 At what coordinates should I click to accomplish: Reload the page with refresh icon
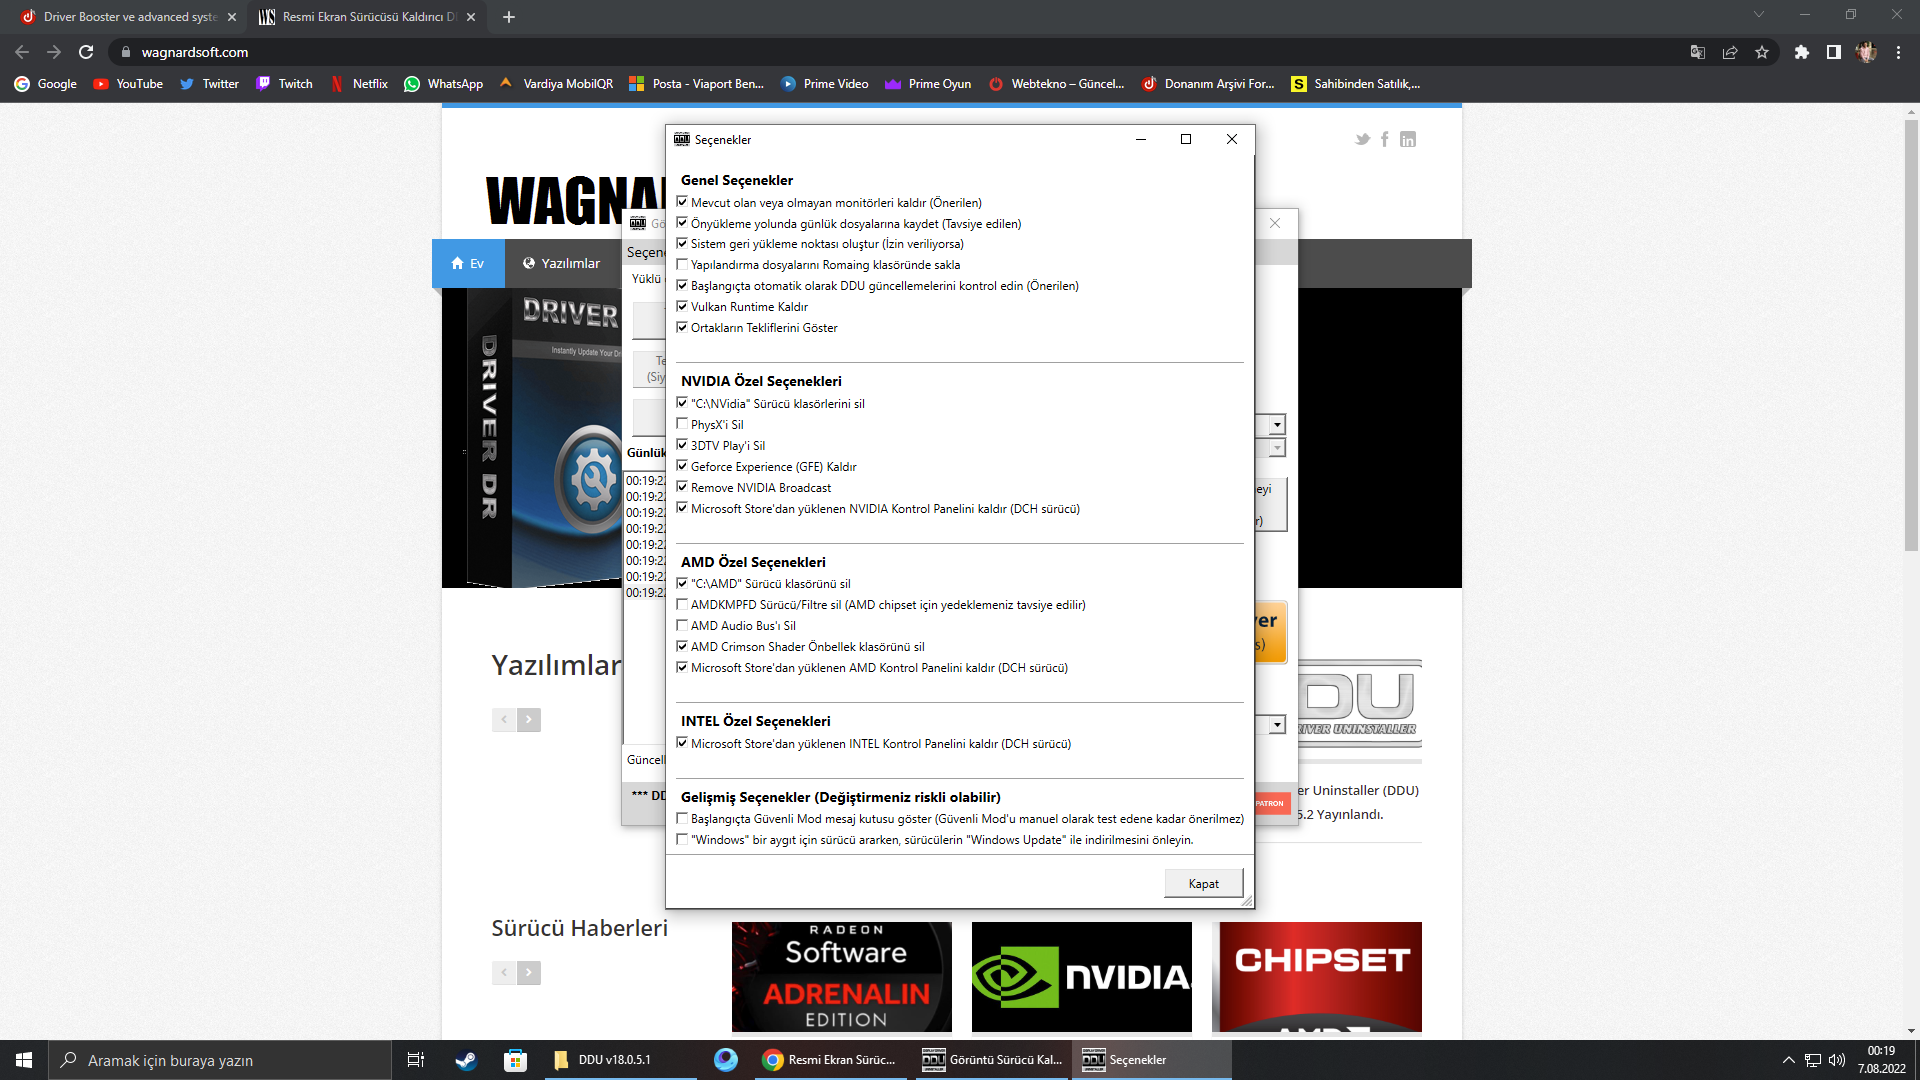[x=86, y=52]
